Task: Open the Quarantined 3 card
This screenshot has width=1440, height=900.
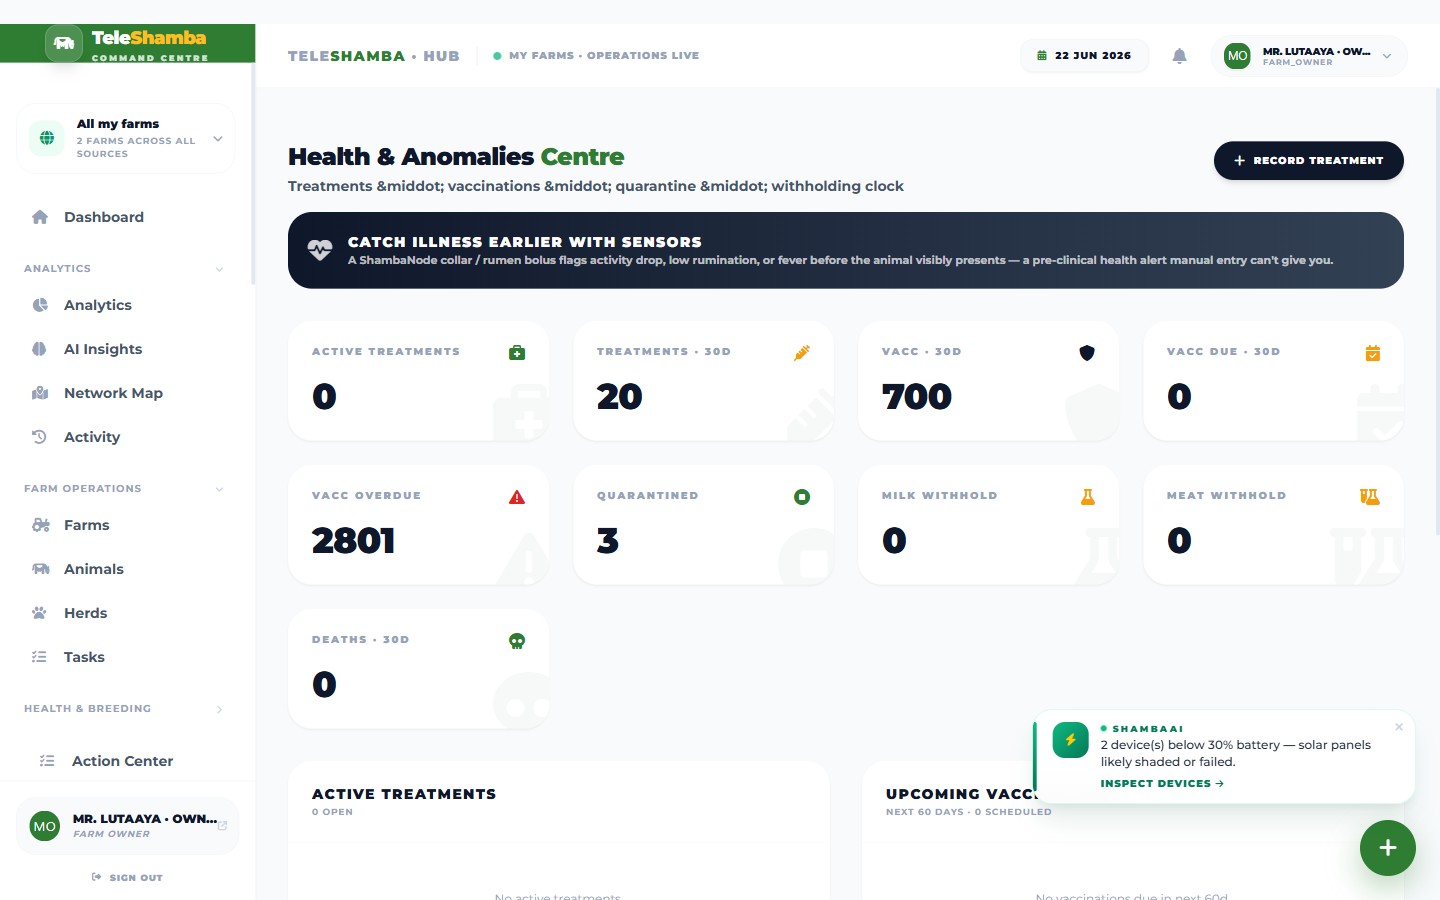Action: coord(704,525)
